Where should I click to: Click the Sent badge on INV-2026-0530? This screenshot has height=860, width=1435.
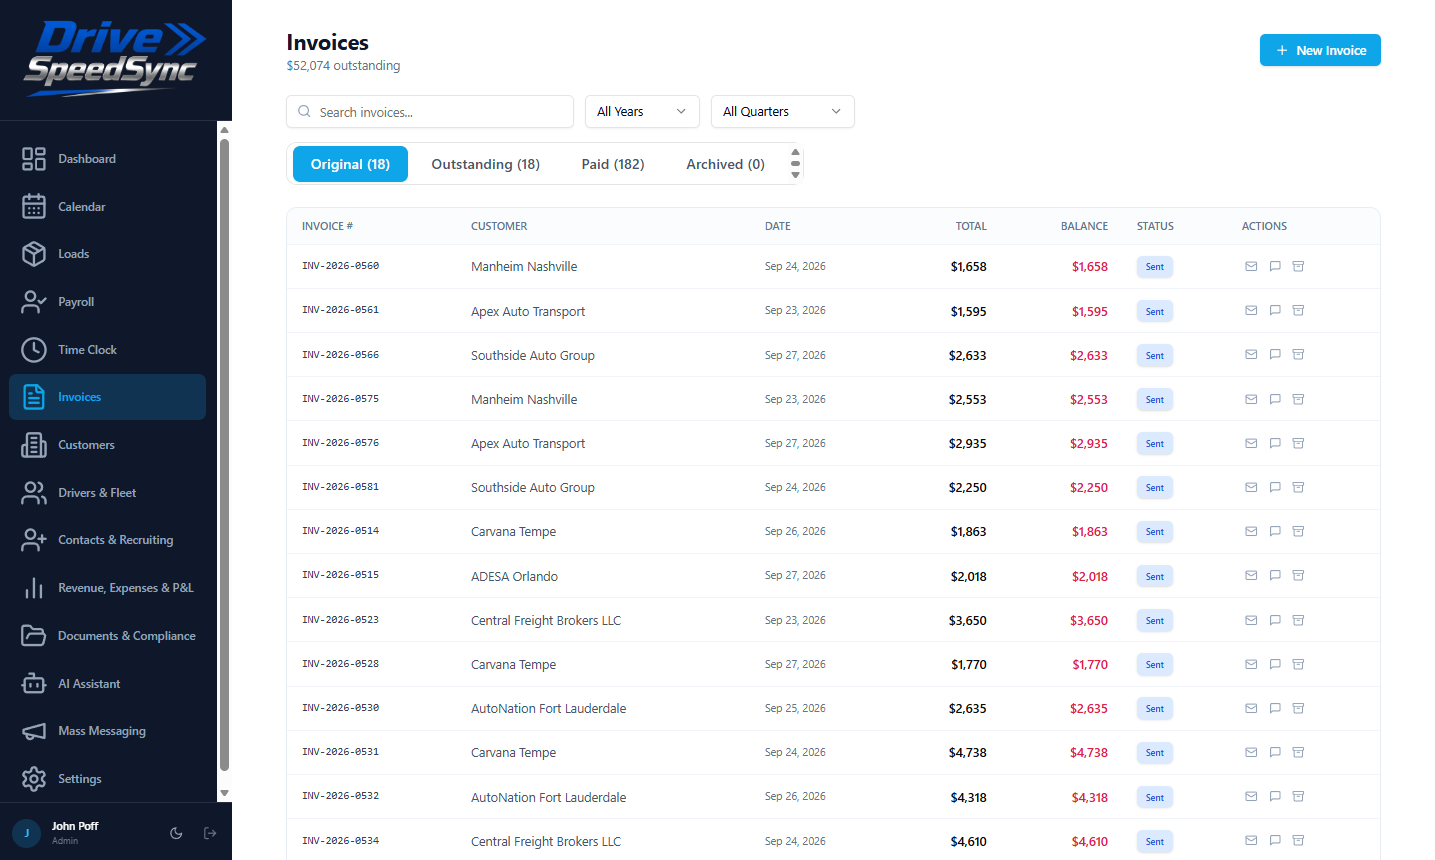coord(1155,709)
